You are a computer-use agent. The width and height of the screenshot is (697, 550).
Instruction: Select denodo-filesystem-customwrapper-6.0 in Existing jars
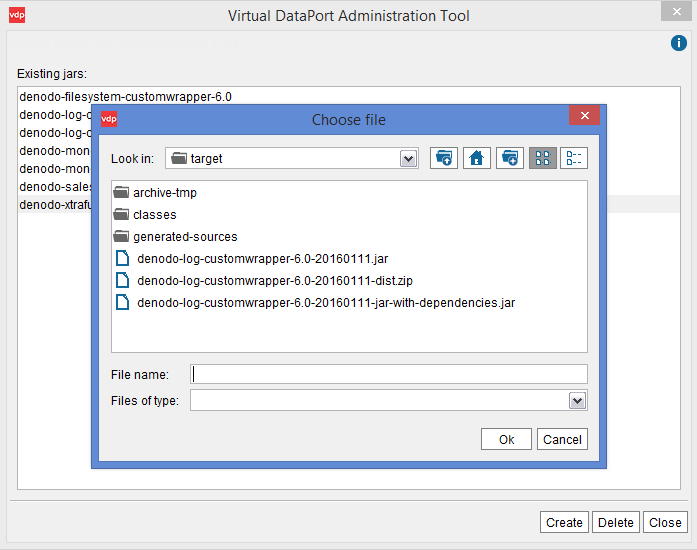tap(125, 96)
